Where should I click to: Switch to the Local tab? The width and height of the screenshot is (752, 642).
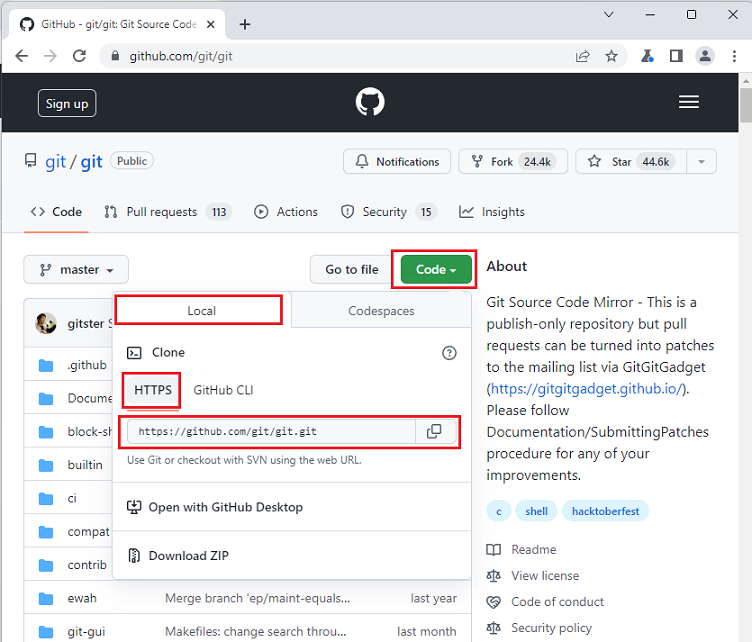tap(201, 311)
